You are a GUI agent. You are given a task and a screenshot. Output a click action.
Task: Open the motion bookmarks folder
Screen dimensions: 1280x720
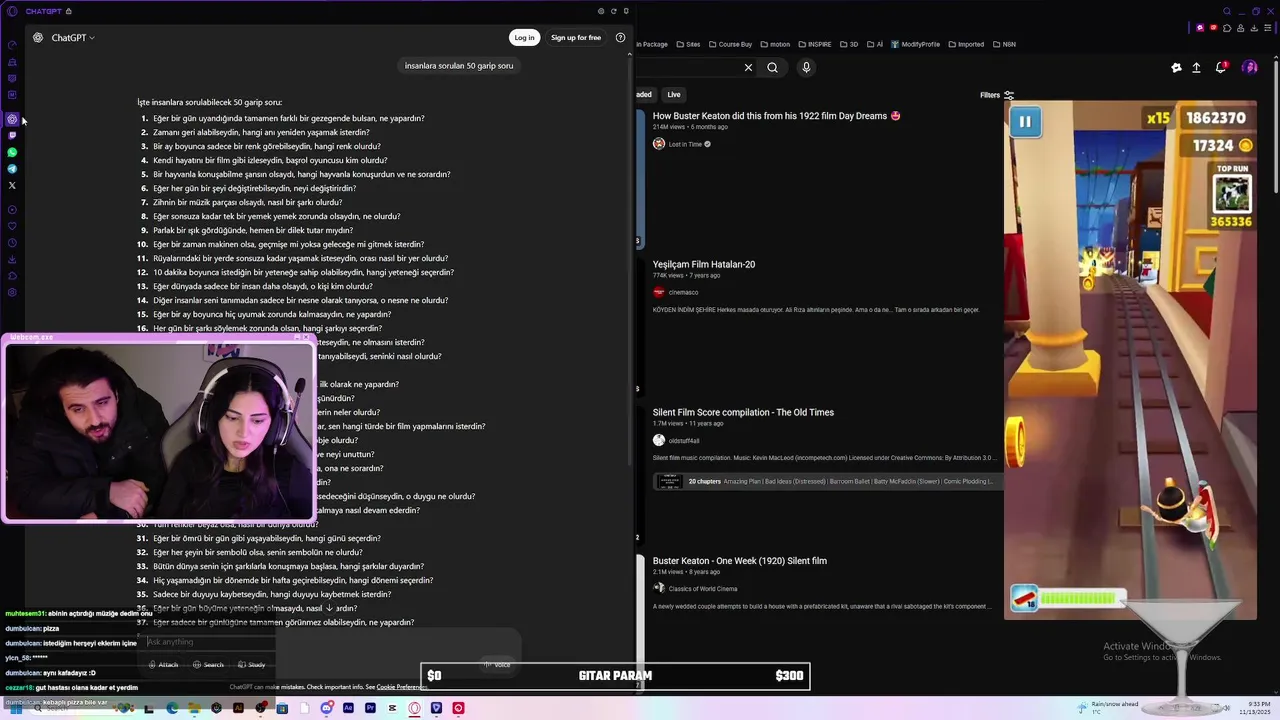(x=775, y=44)
